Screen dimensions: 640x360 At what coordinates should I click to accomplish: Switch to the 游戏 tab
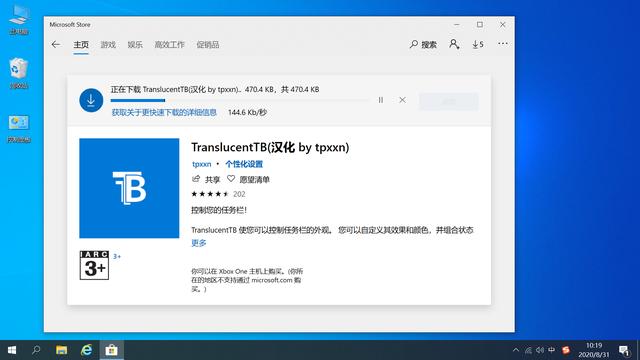point(108,44)
